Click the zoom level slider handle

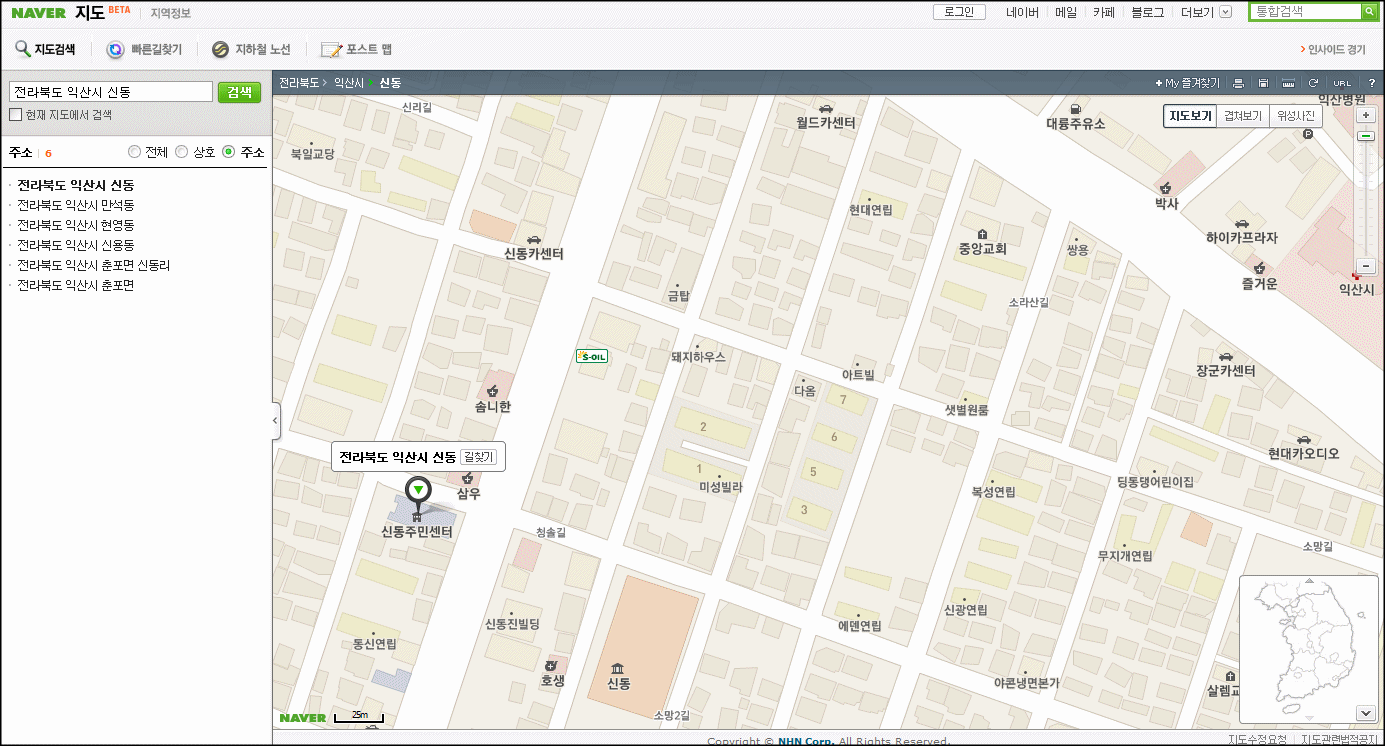(1366, 136)
